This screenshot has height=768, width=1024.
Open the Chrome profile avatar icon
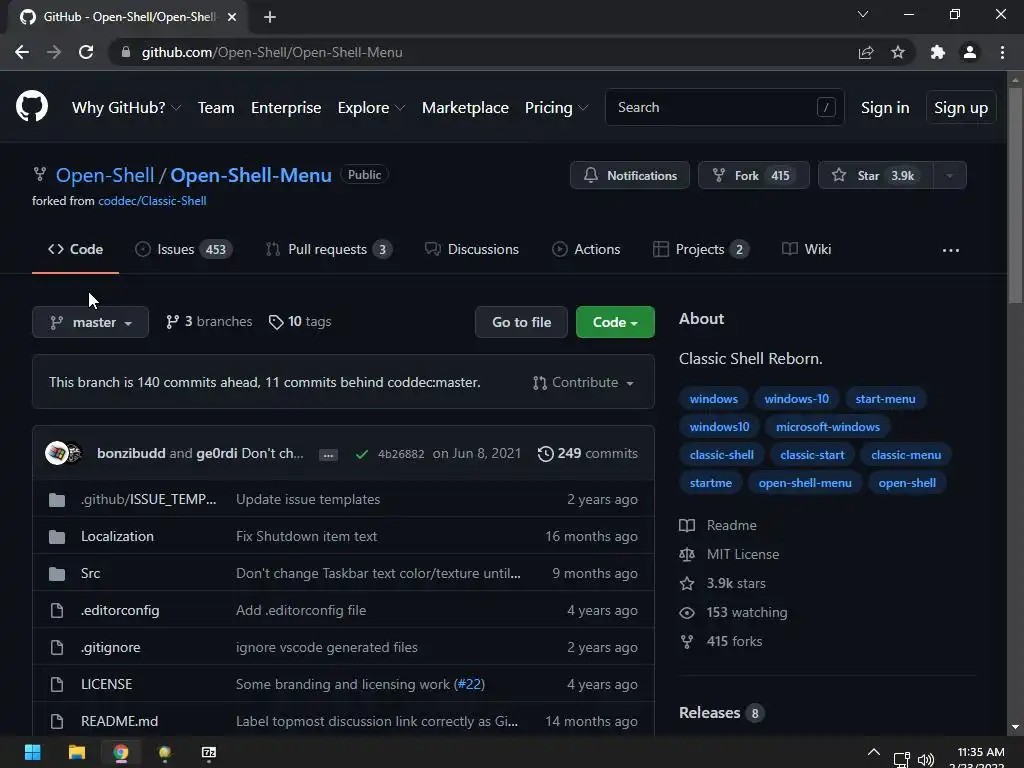pyautogui.click(x=970, y=52)
